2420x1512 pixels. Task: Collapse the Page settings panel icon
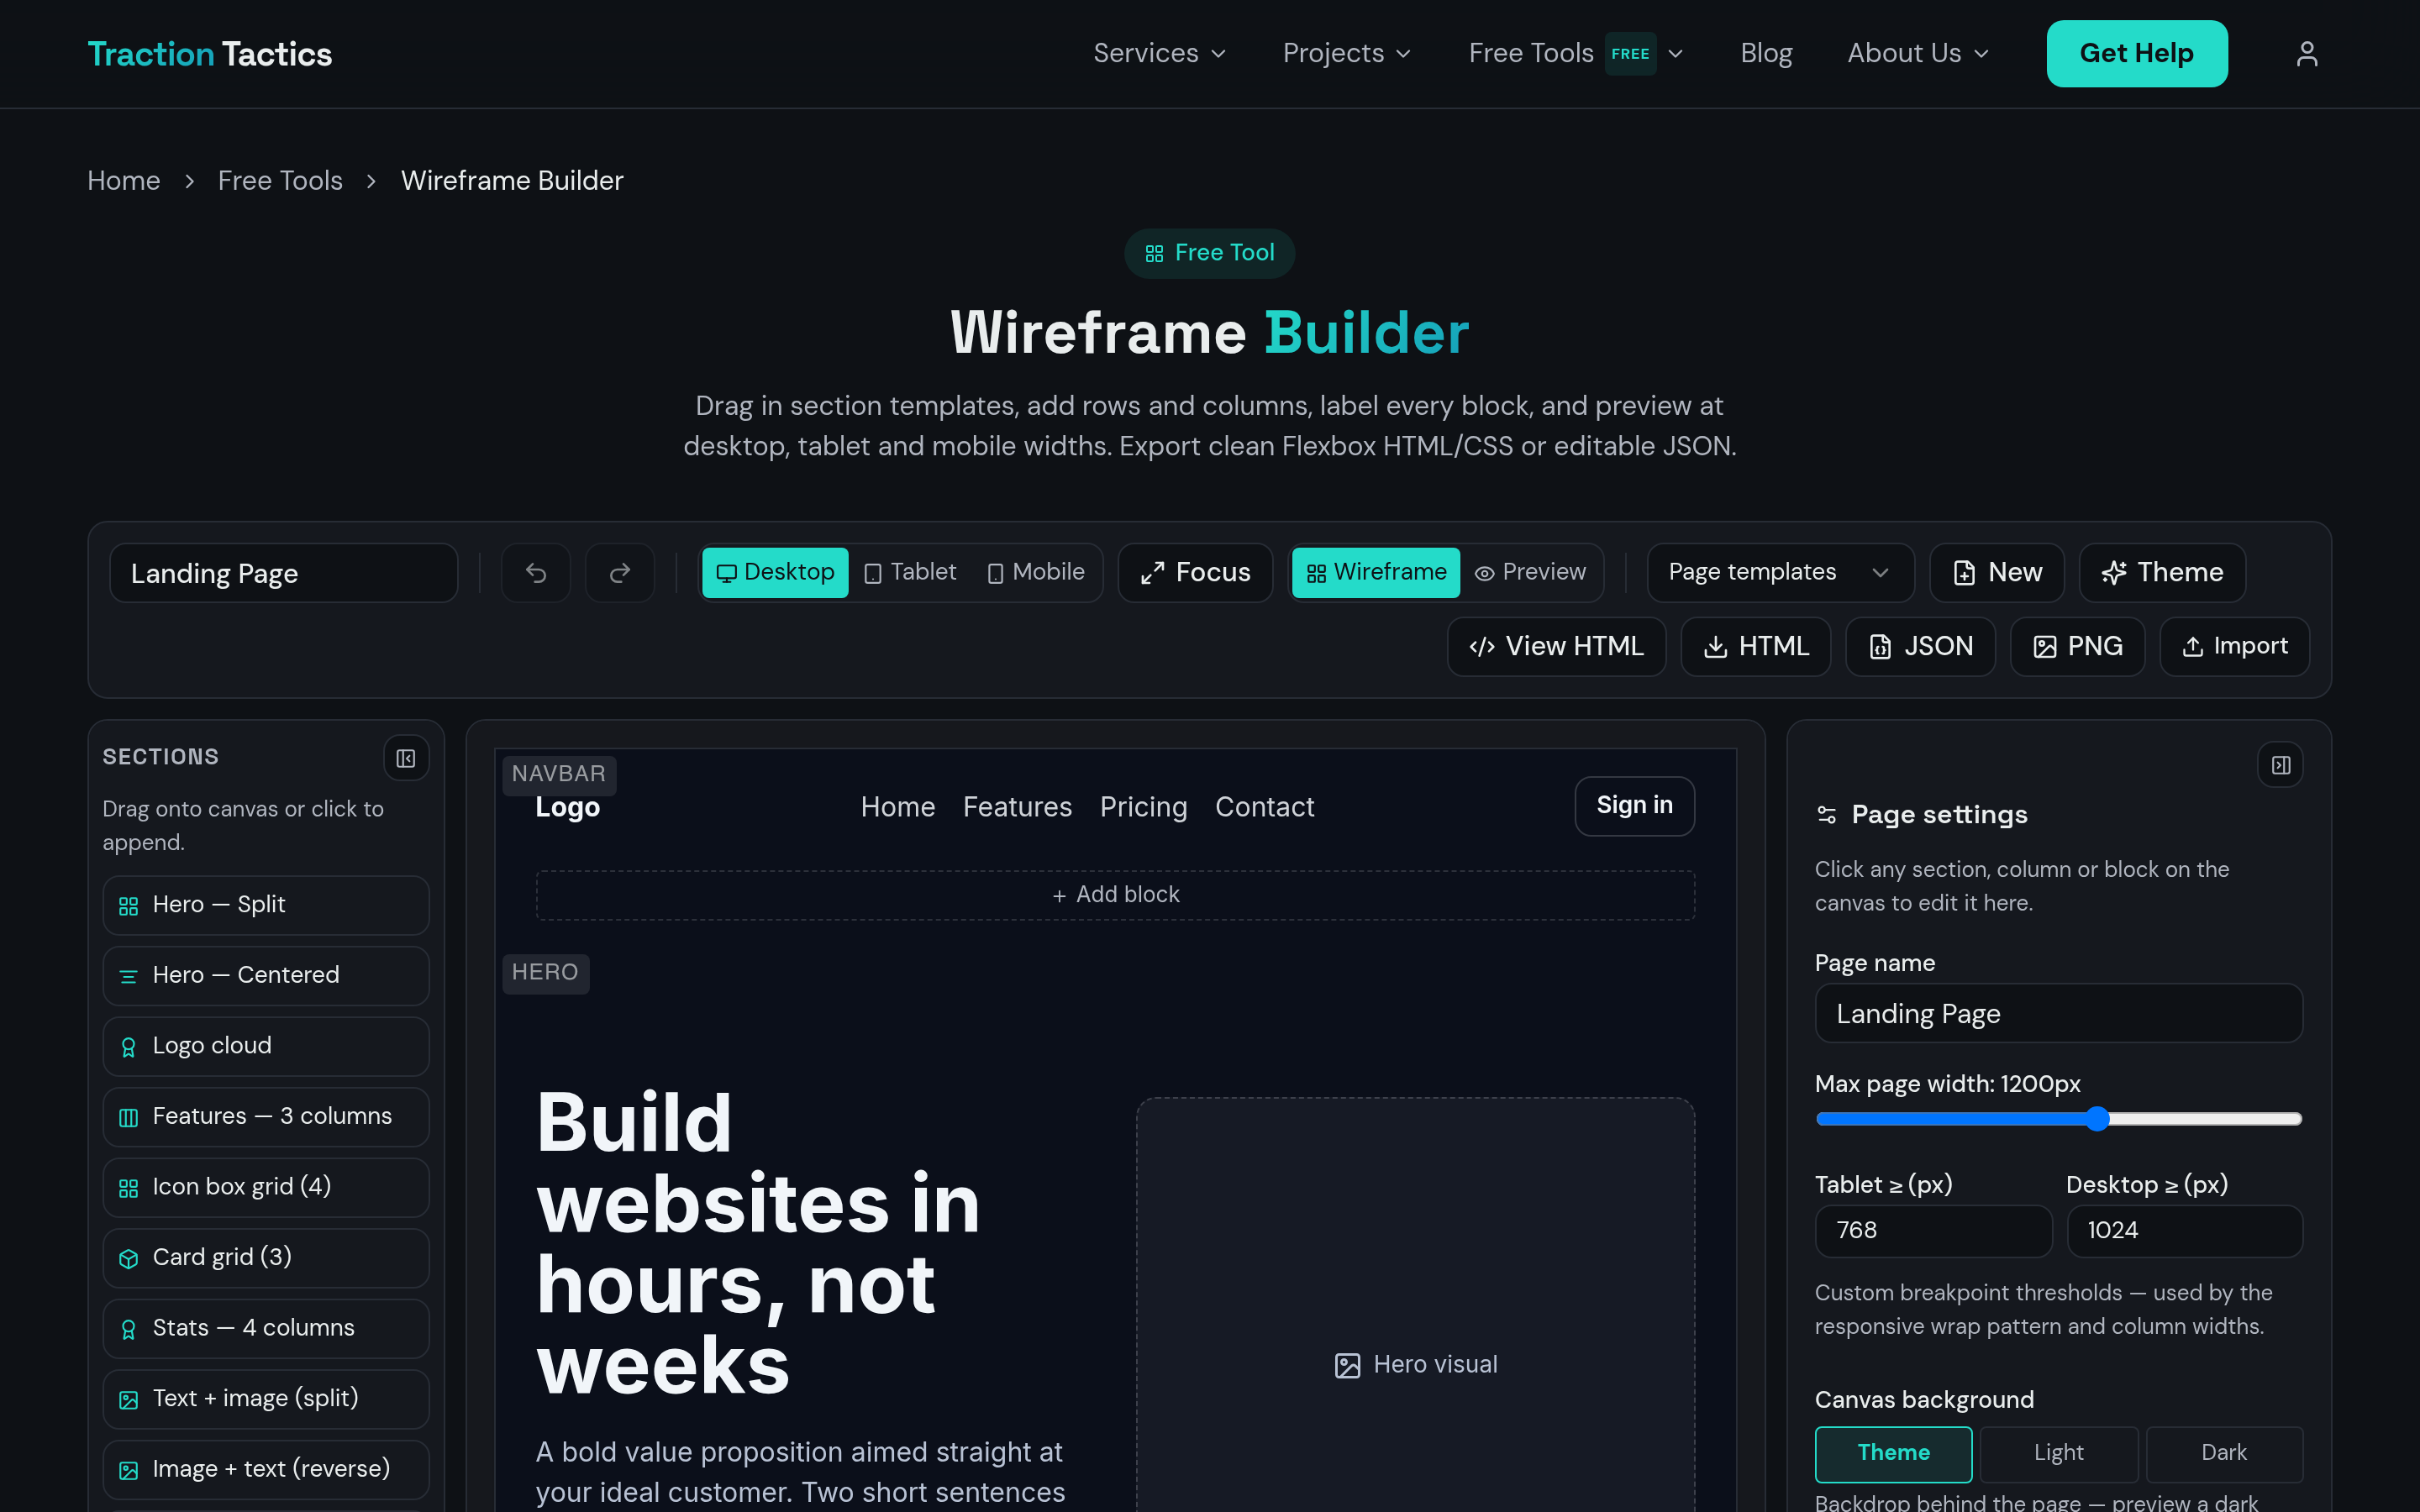pyautogui.click(x=2280, y=765)
